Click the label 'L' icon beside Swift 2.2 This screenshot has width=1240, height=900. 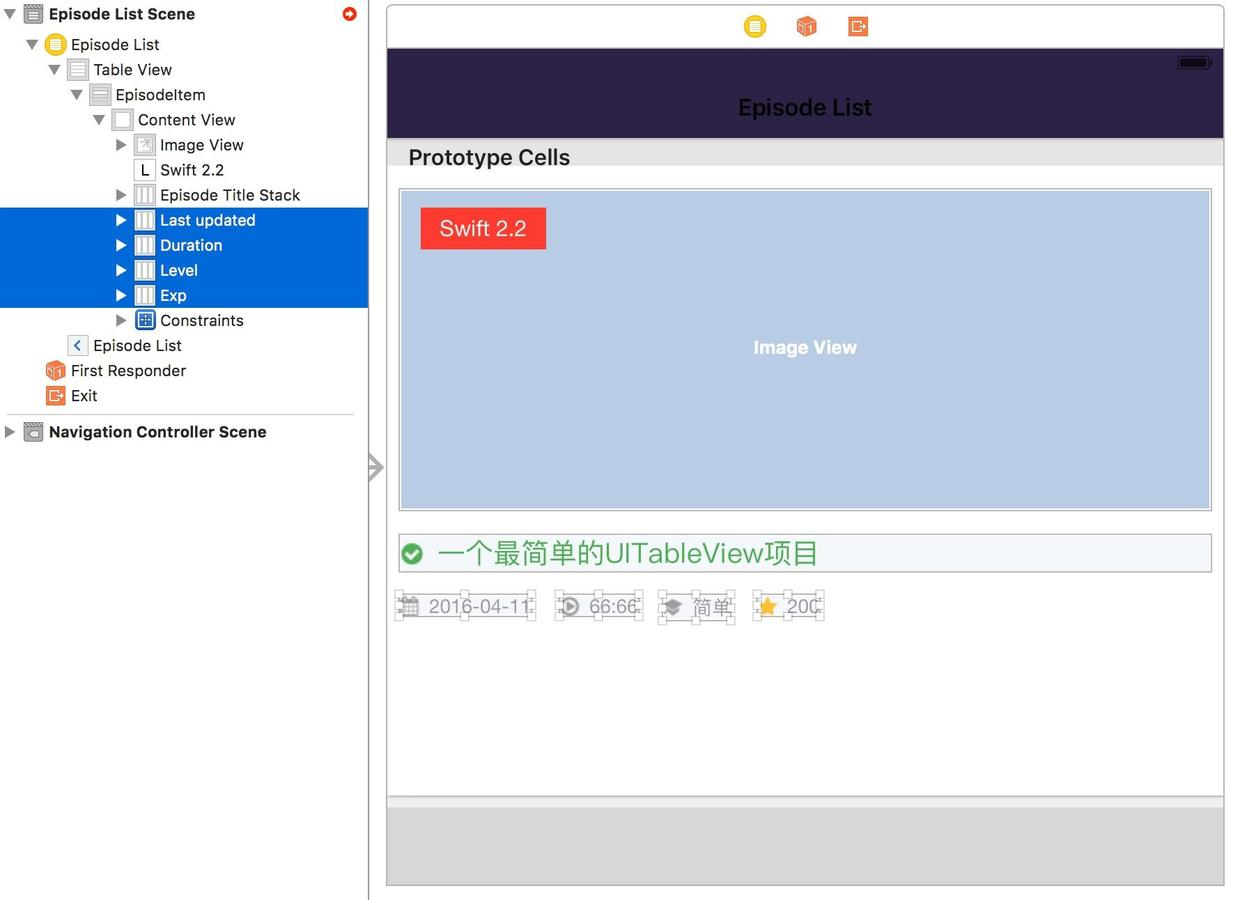click(x=145, y=169)
